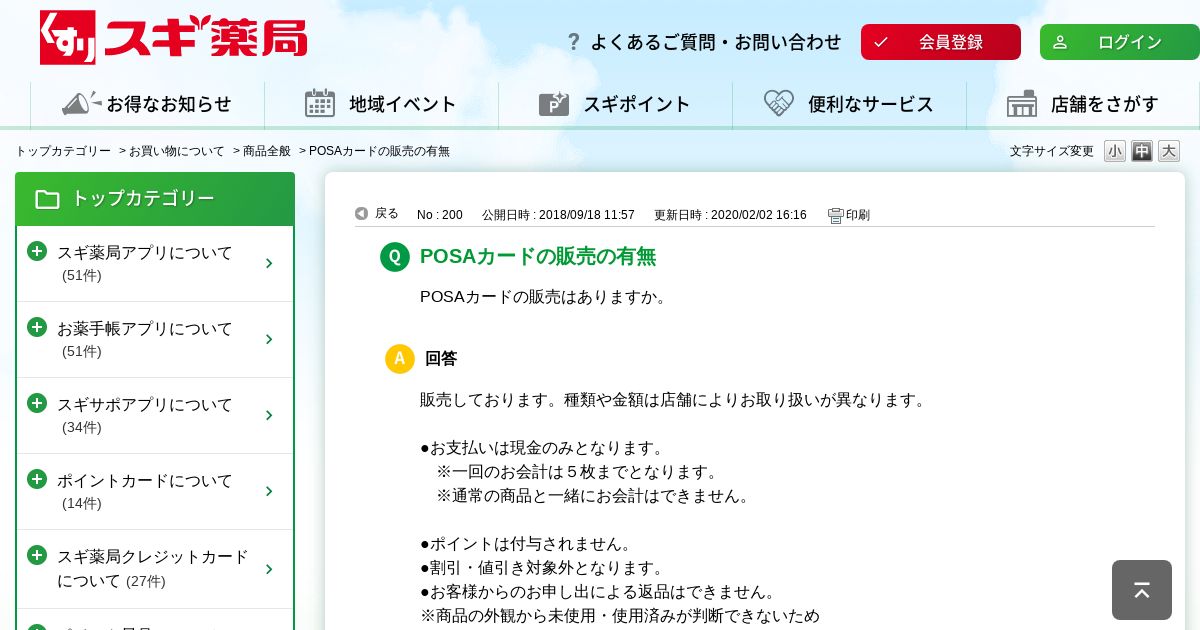
Task: Click 更新日時 : 2020/02/02 16:16 text
Action: coord(730,215)
